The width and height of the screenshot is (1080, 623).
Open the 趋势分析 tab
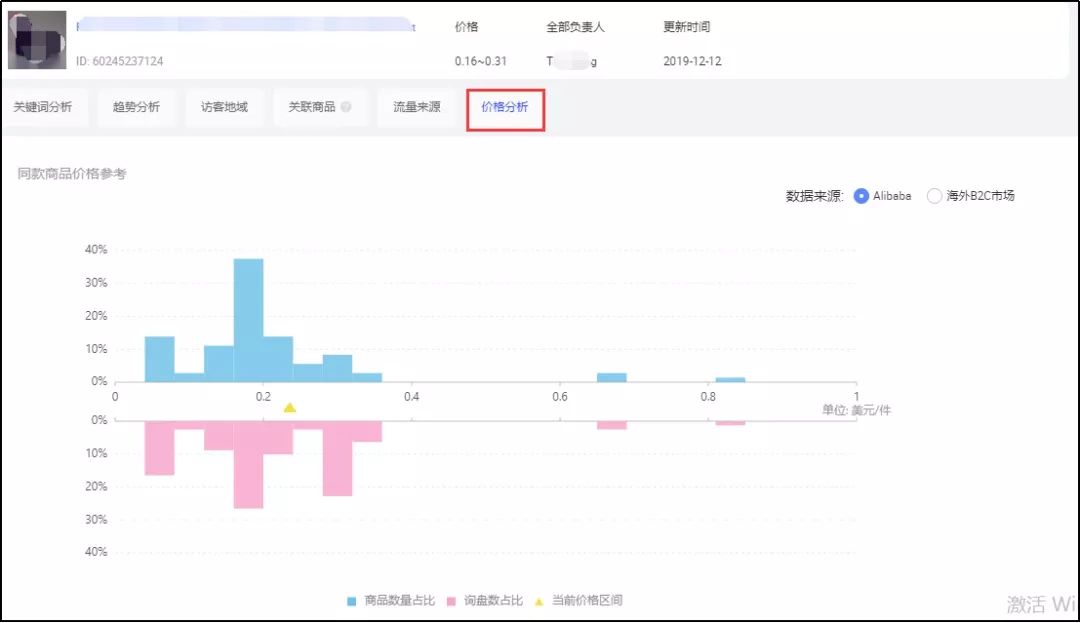137,108
